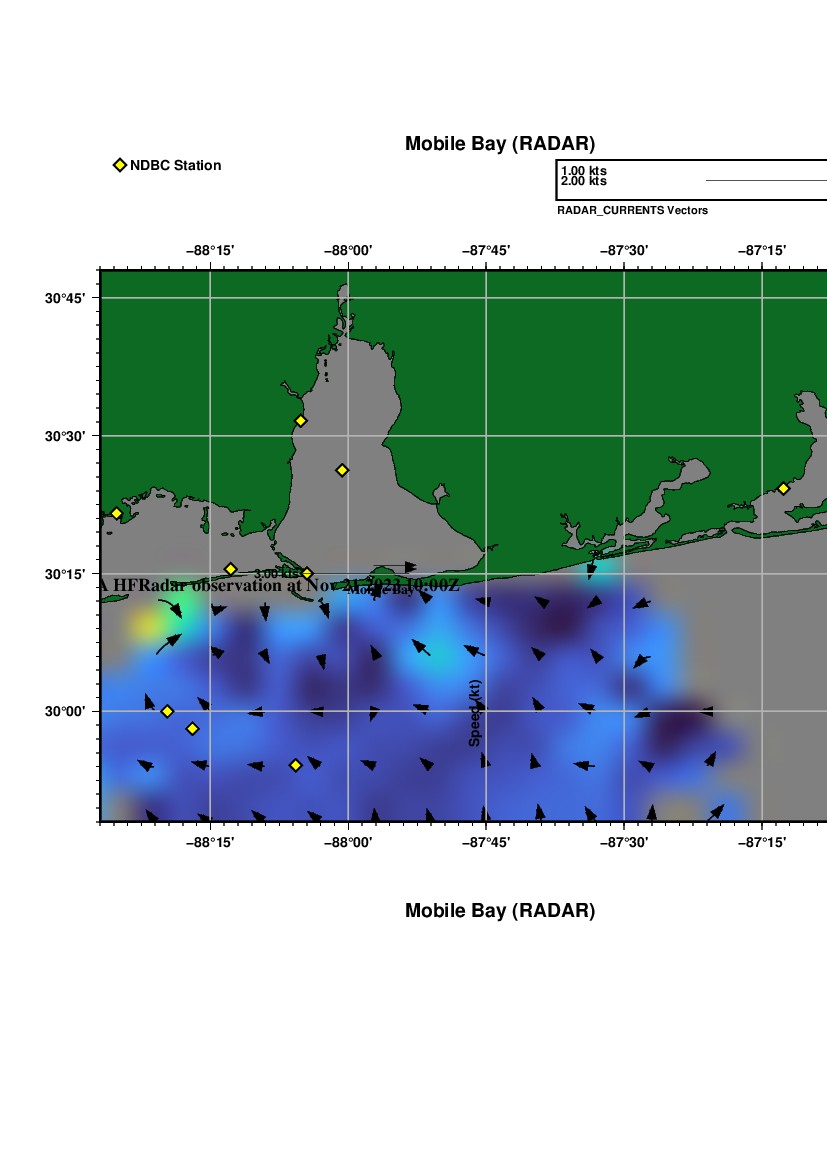
Task: Click the top -87°45' longitude label
Action: point(486,250)
